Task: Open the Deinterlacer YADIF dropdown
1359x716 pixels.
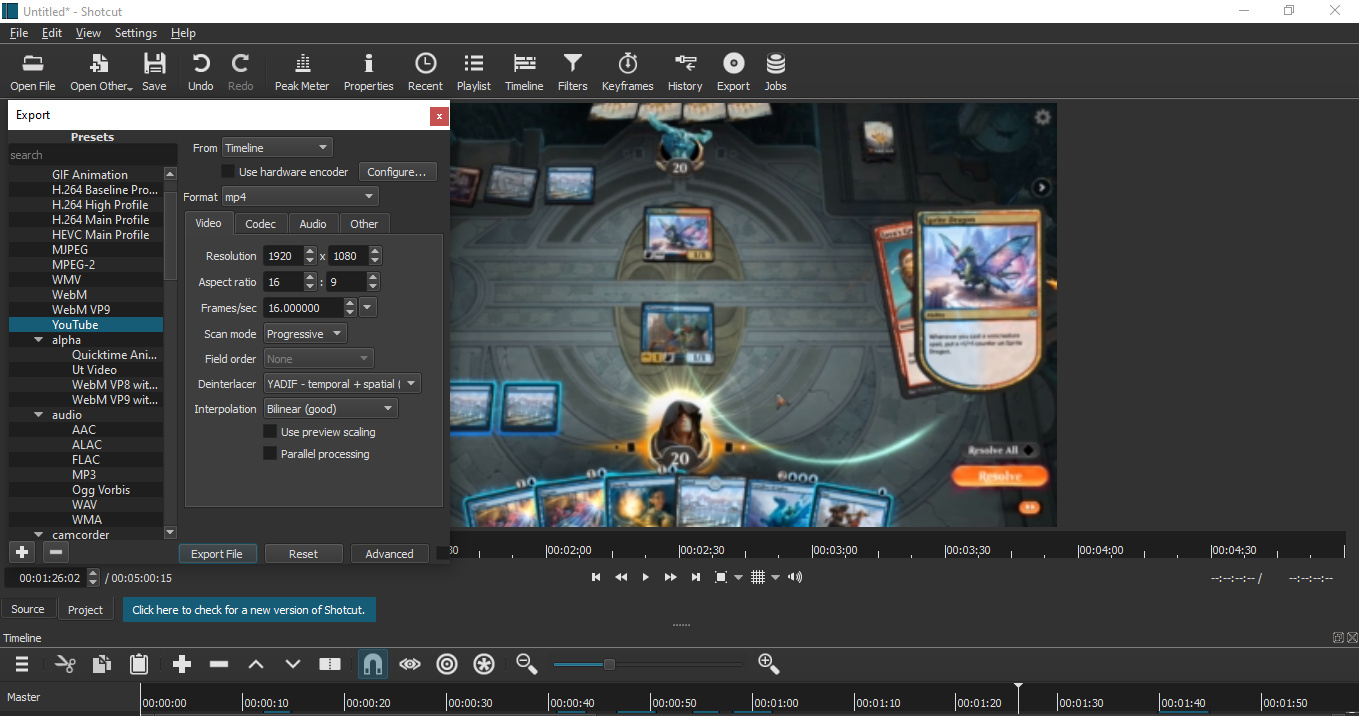Action: [342, 384]
